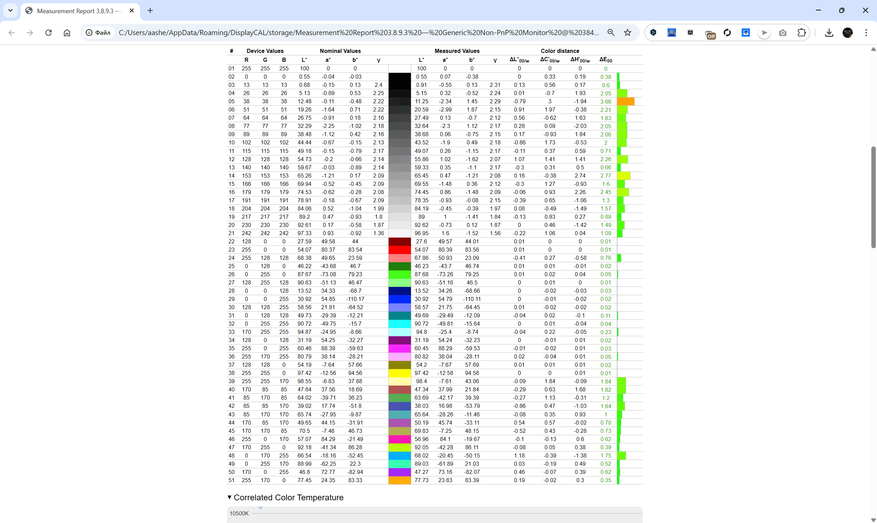
Task: Open the zoom magnifier in address bar
Action: click(611, 32)
